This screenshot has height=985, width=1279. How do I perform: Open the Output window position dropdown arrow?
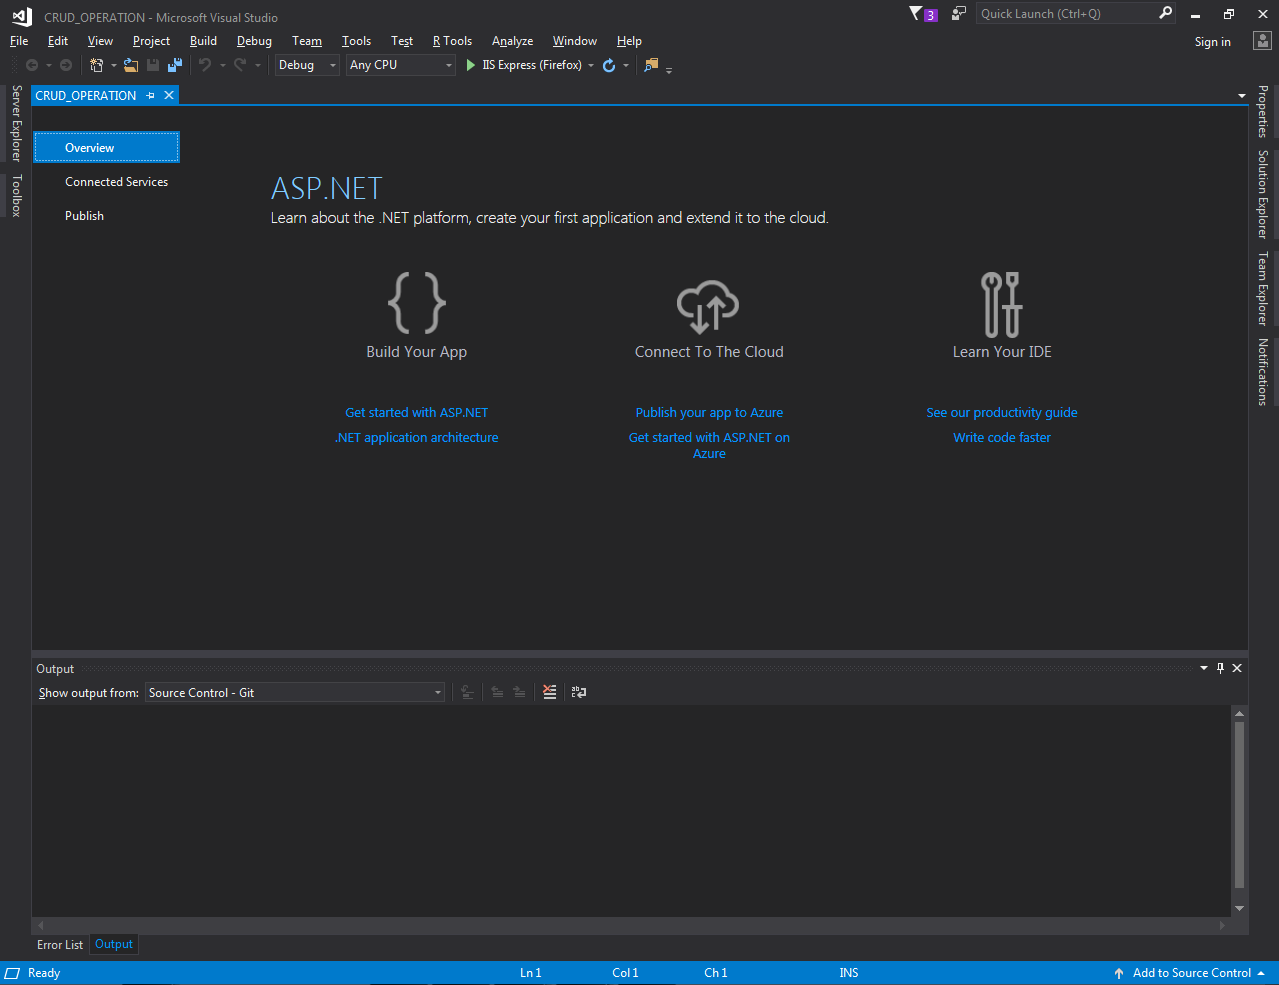click(1204, 668)
